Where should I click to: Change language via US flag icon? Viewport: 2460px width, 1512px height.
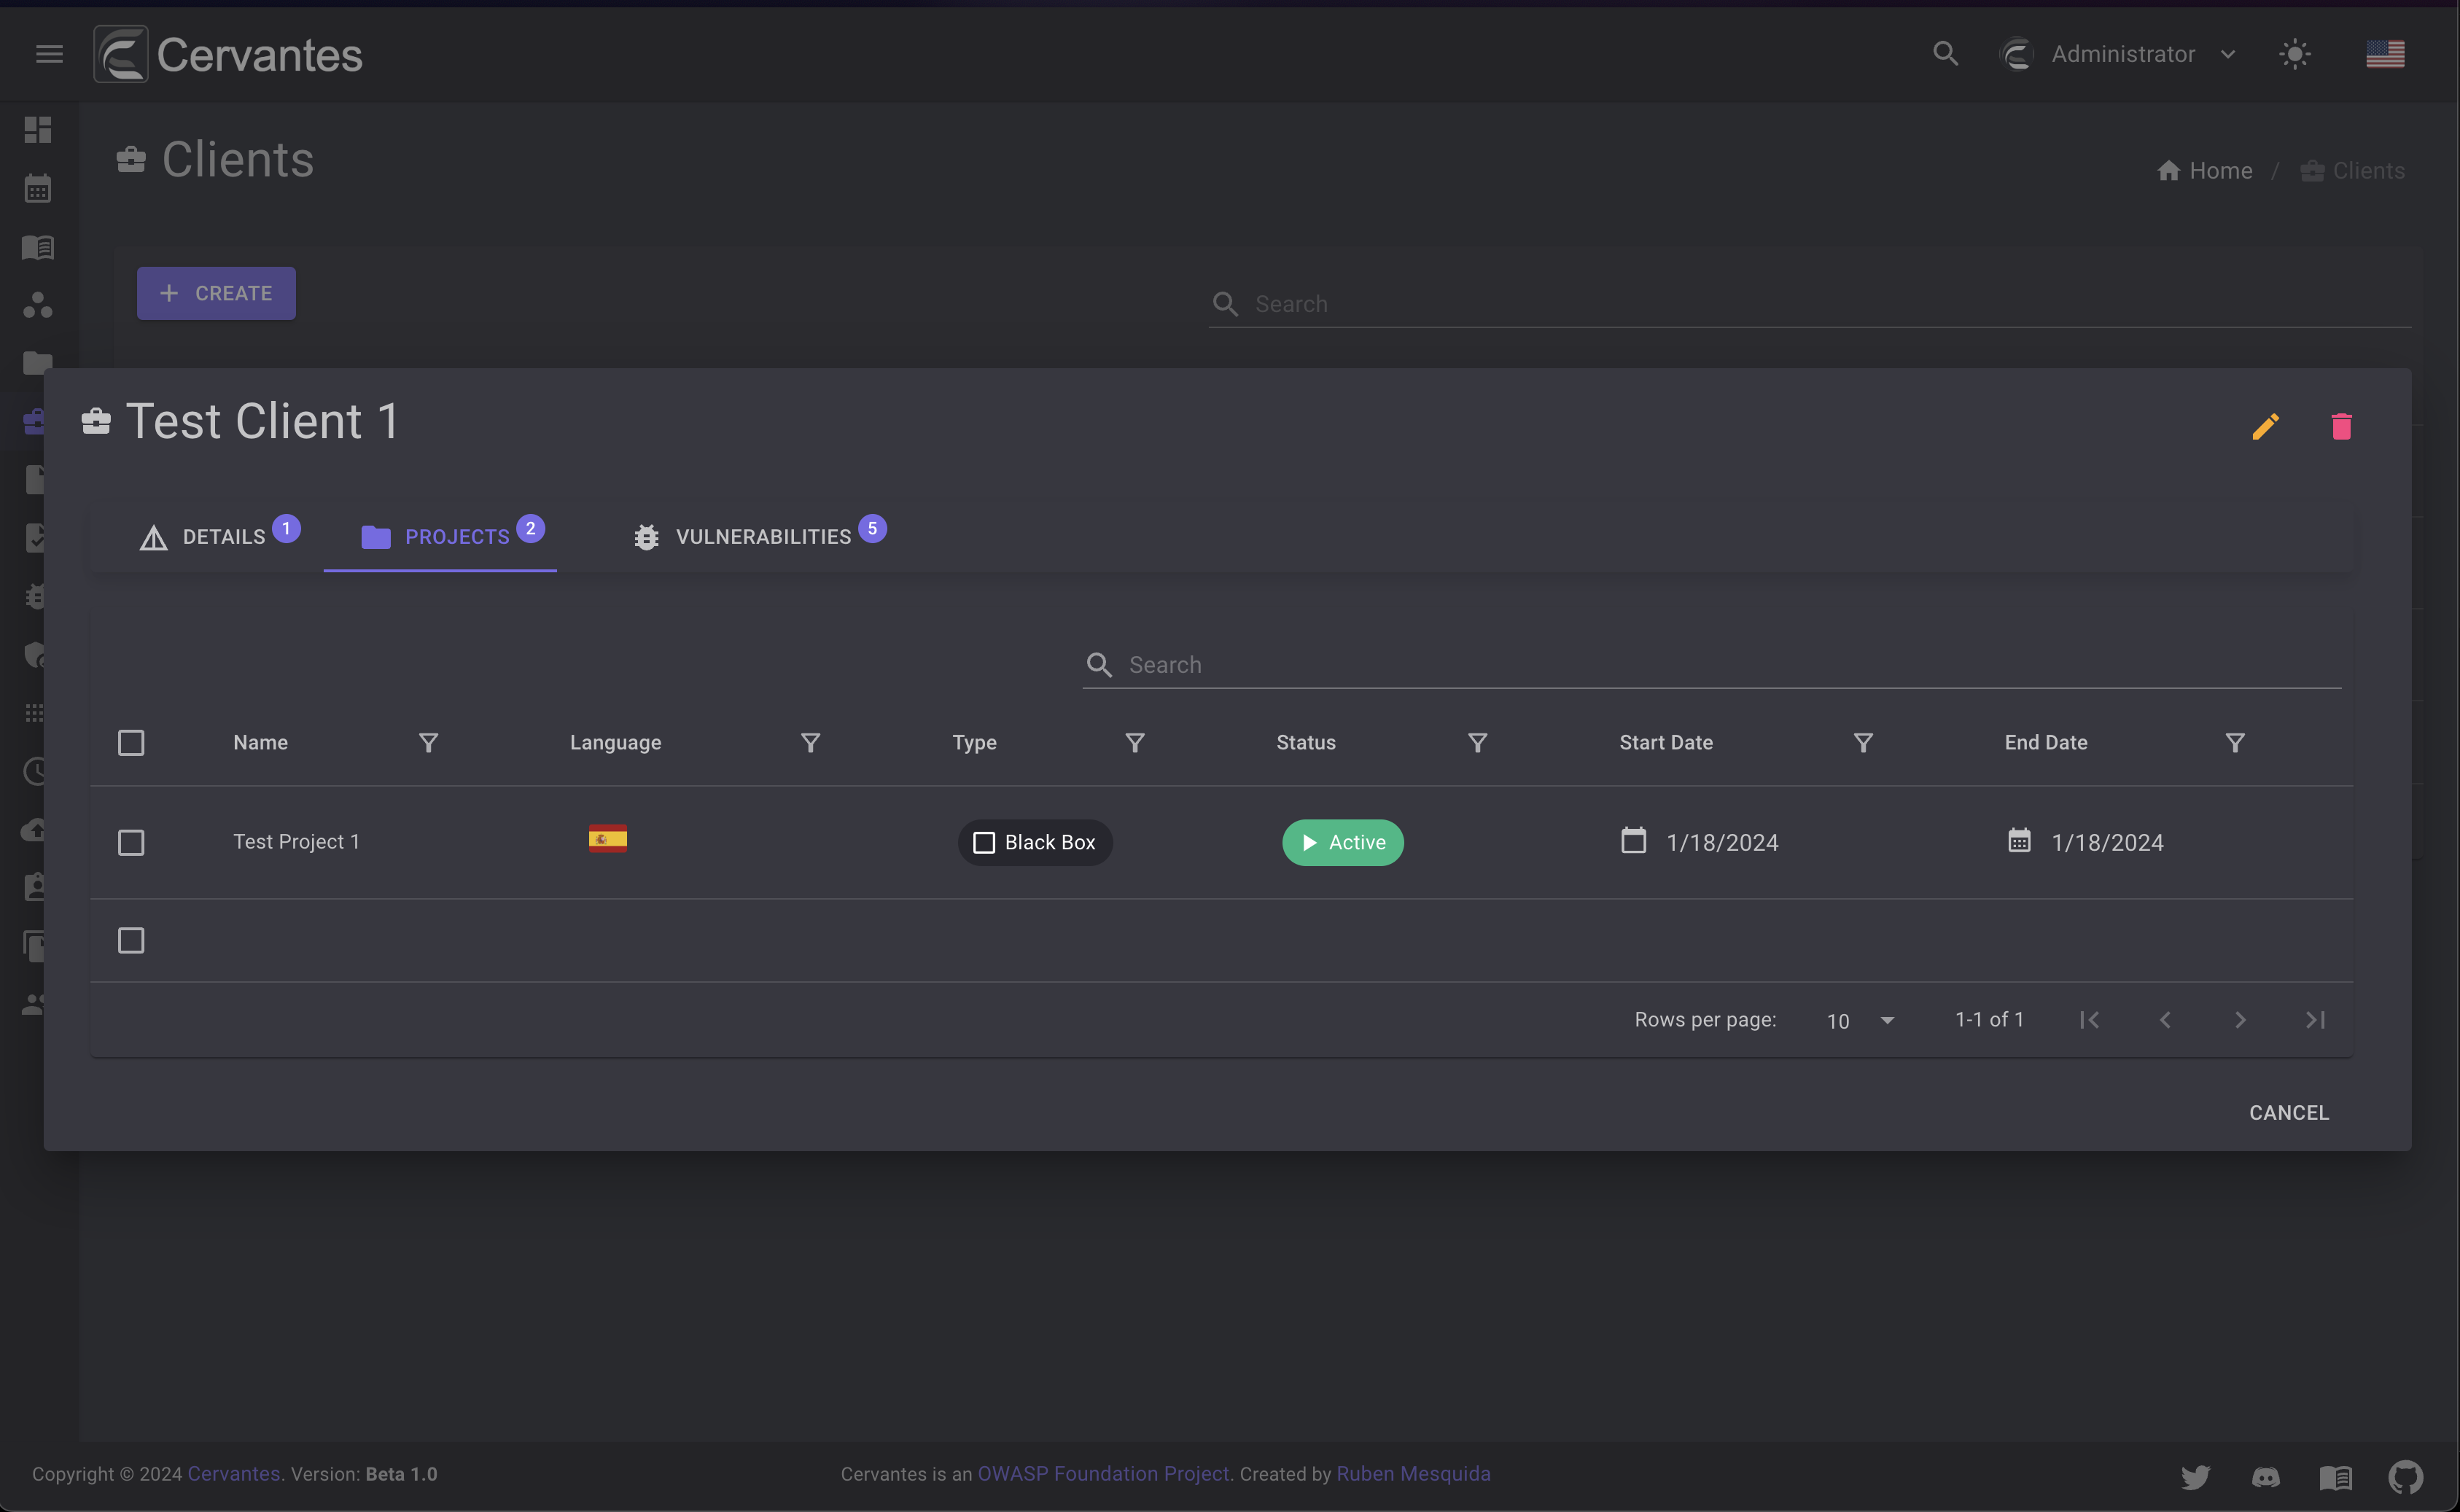point(2385,54)
